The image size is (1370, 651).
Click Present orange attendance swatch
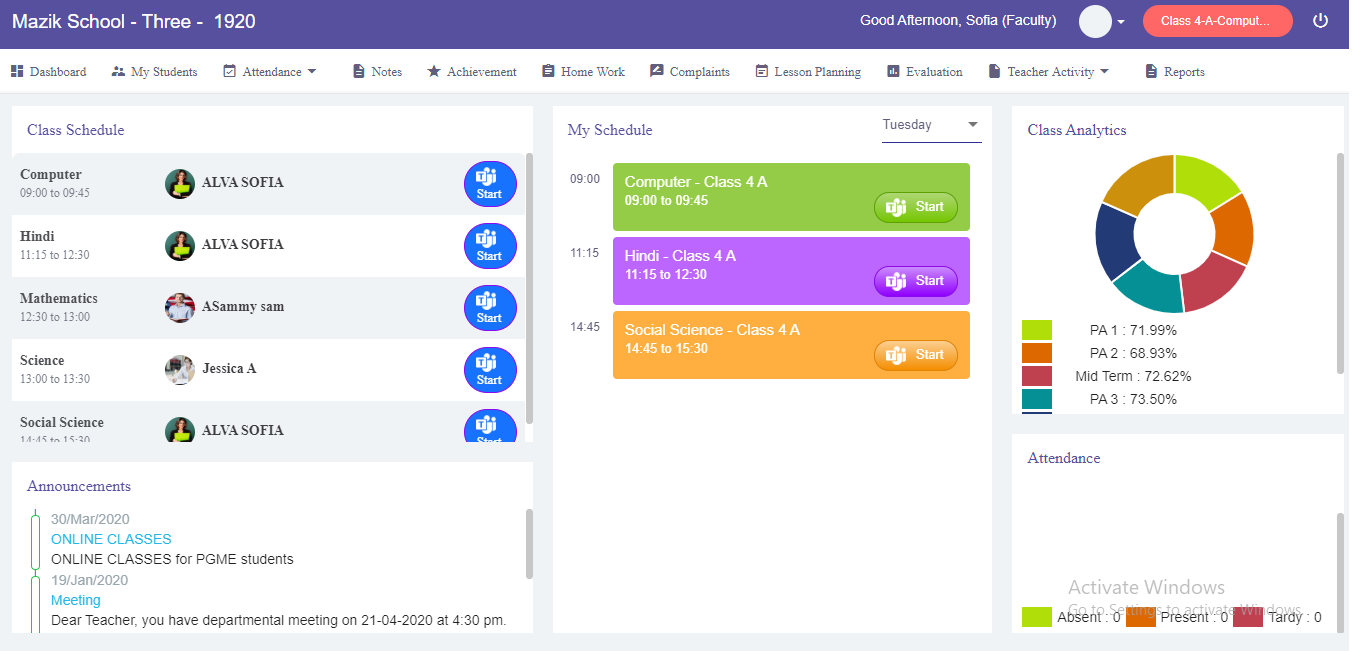(1141, 617)
